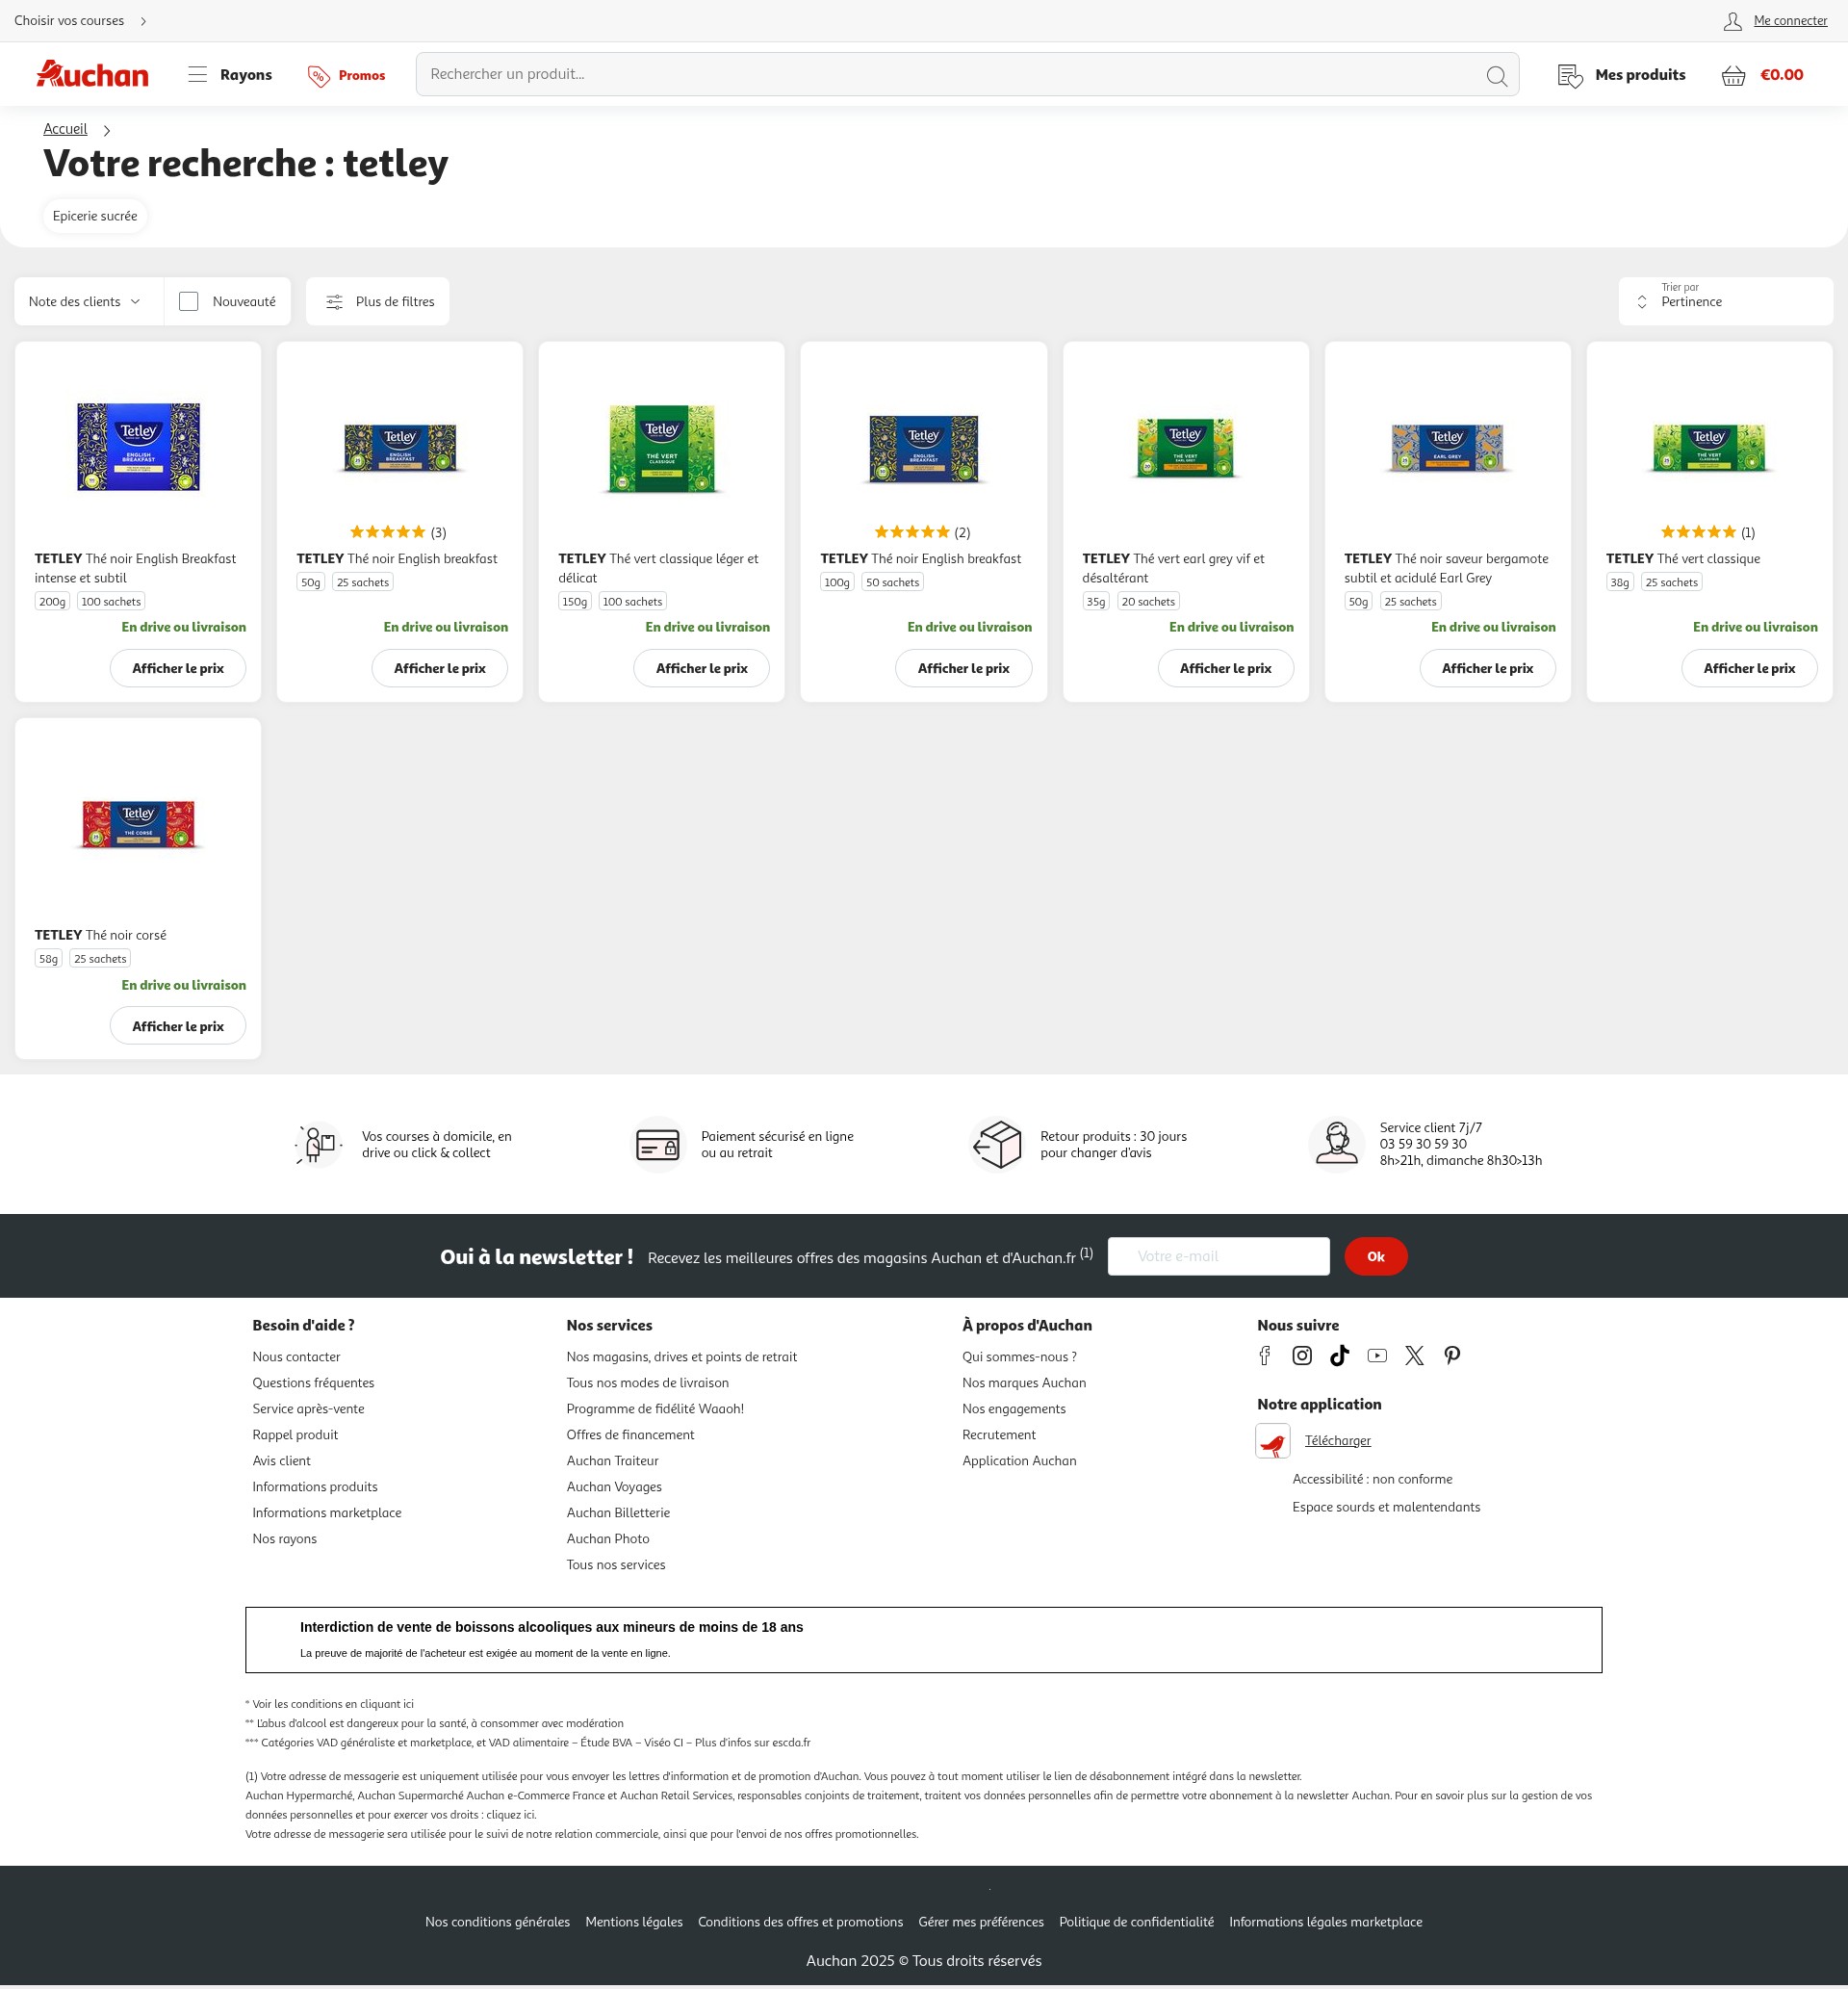Show price for Thé vert classique 38g

pyautogui.click(x=1749, y=668)
